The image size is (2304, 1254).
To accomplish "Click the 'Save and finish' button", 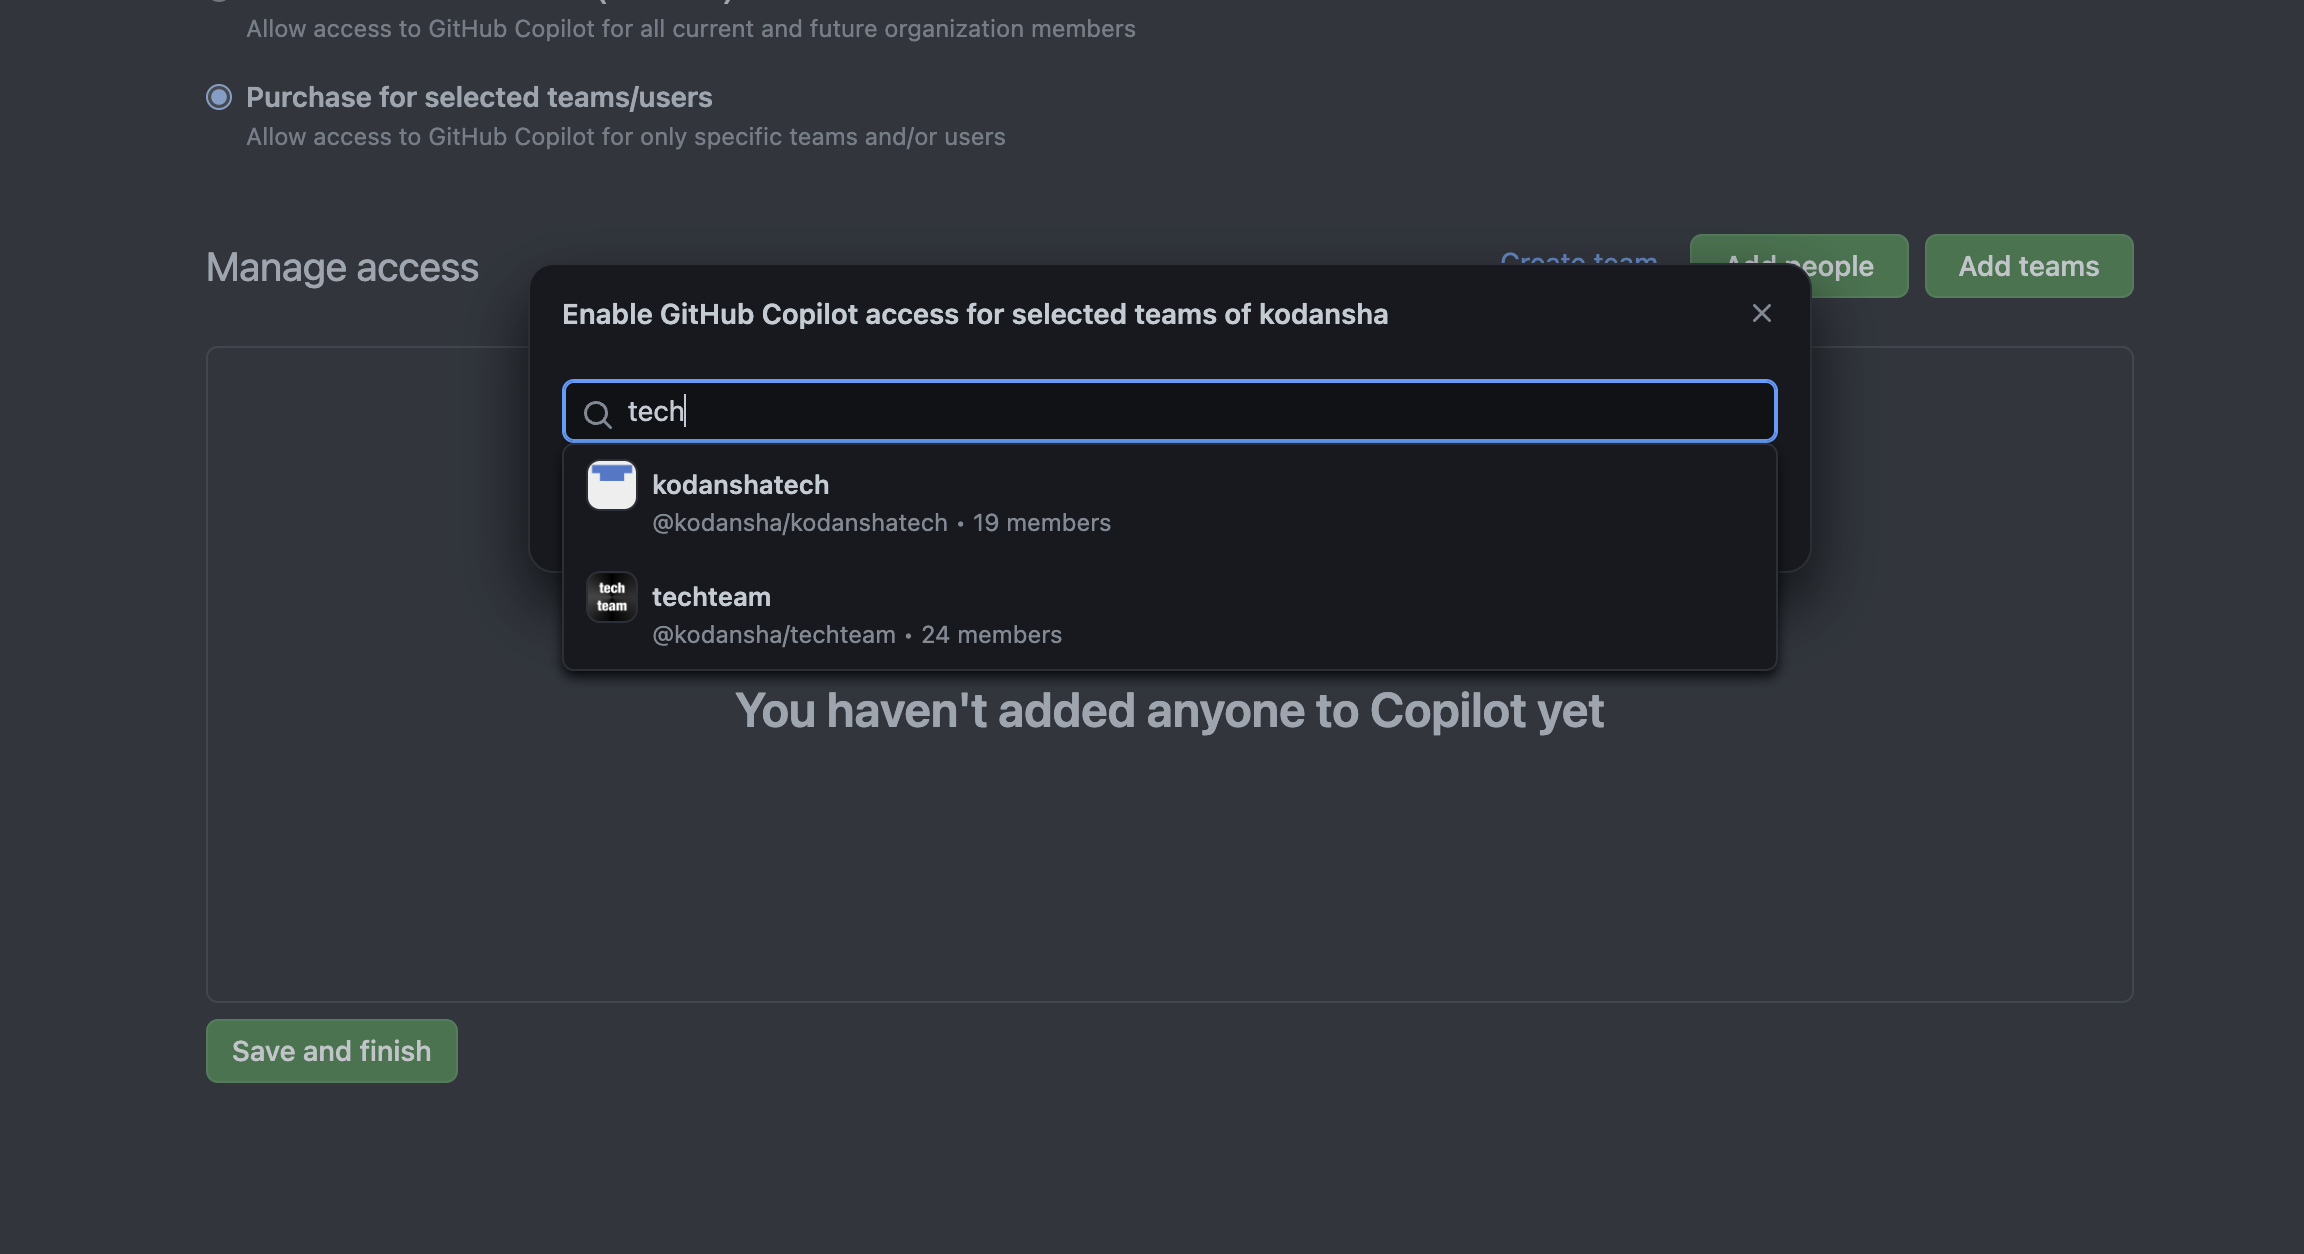I will pyautogui.click(x=331, y=1050).
